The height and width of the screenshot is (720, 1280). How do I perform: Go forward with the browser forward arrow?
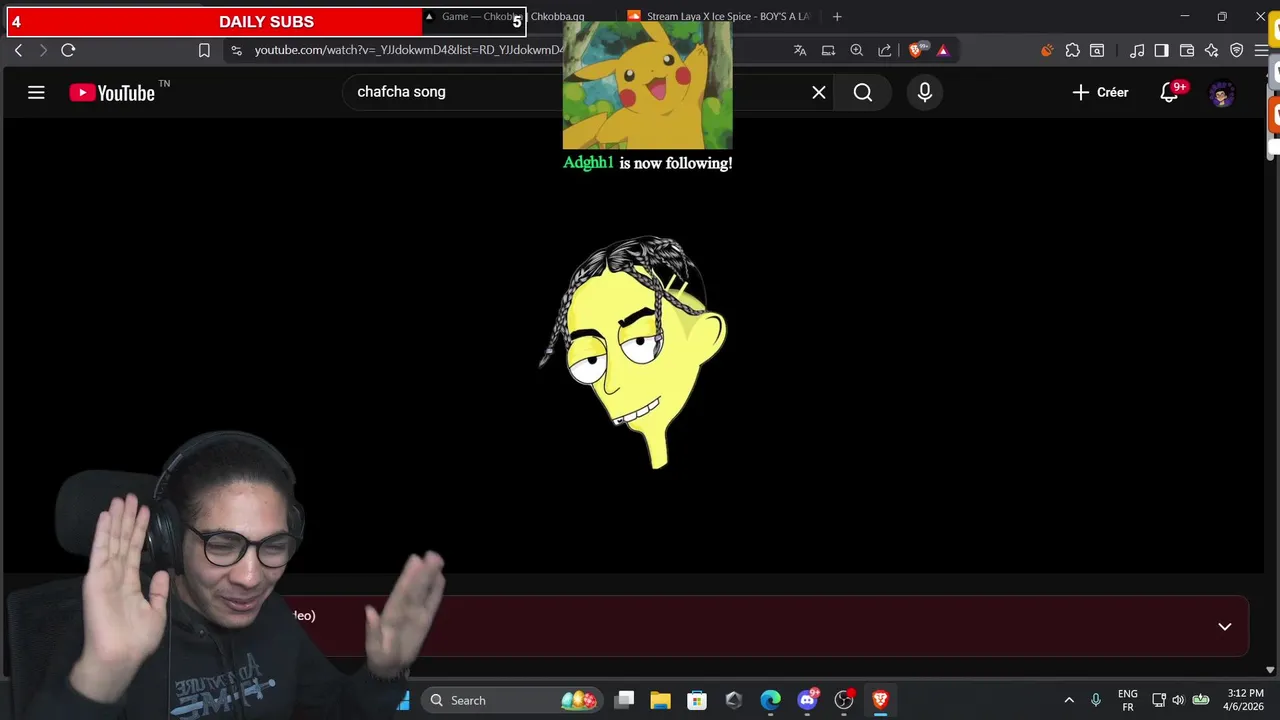coord(42,50)
